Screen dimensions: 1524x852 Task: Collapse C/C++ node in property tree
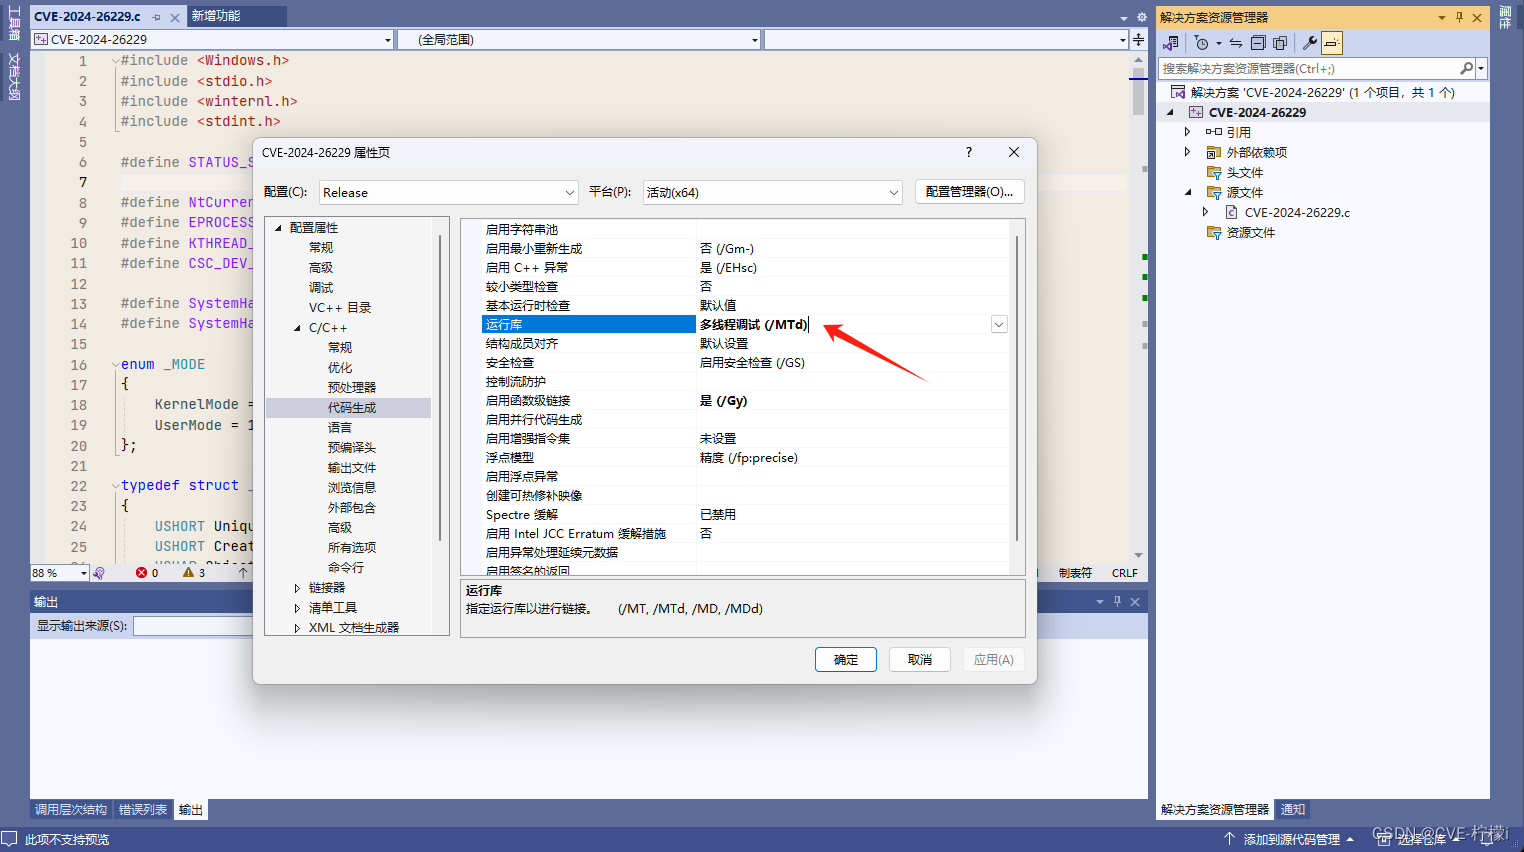pos(297,327)
